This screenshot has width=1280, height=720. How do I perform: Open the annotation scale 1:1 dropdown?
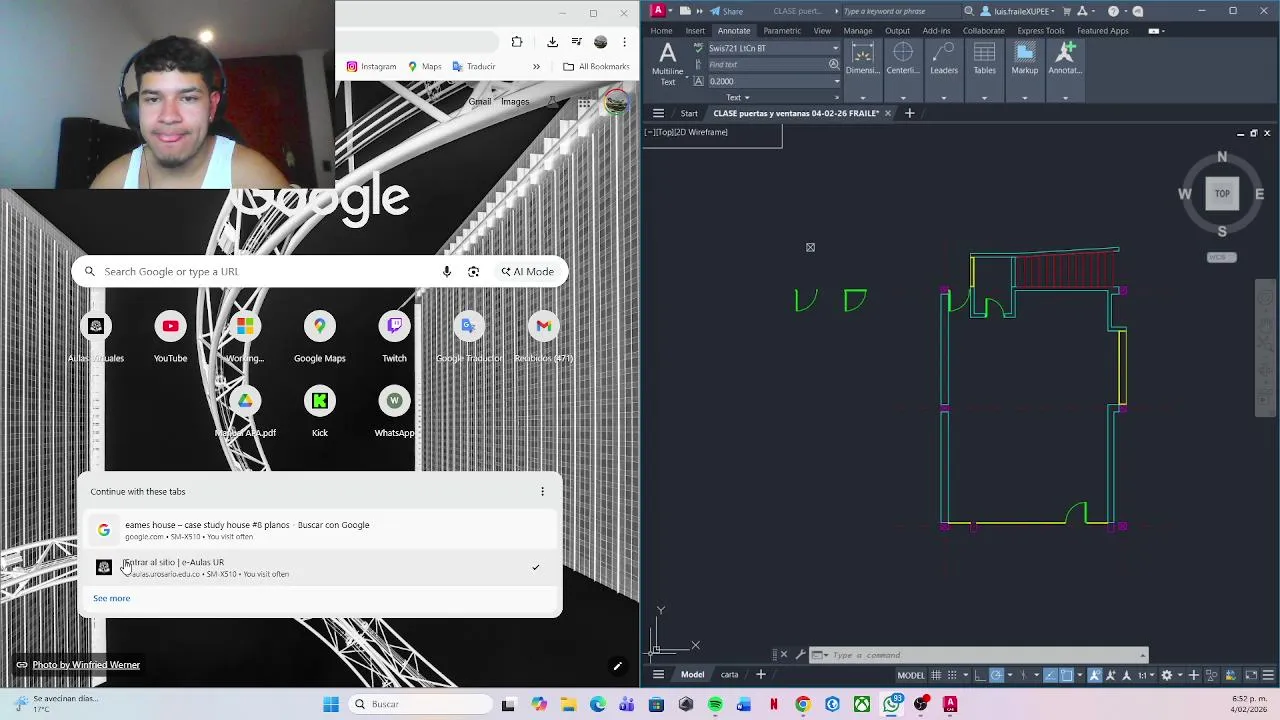[1145, 675]
